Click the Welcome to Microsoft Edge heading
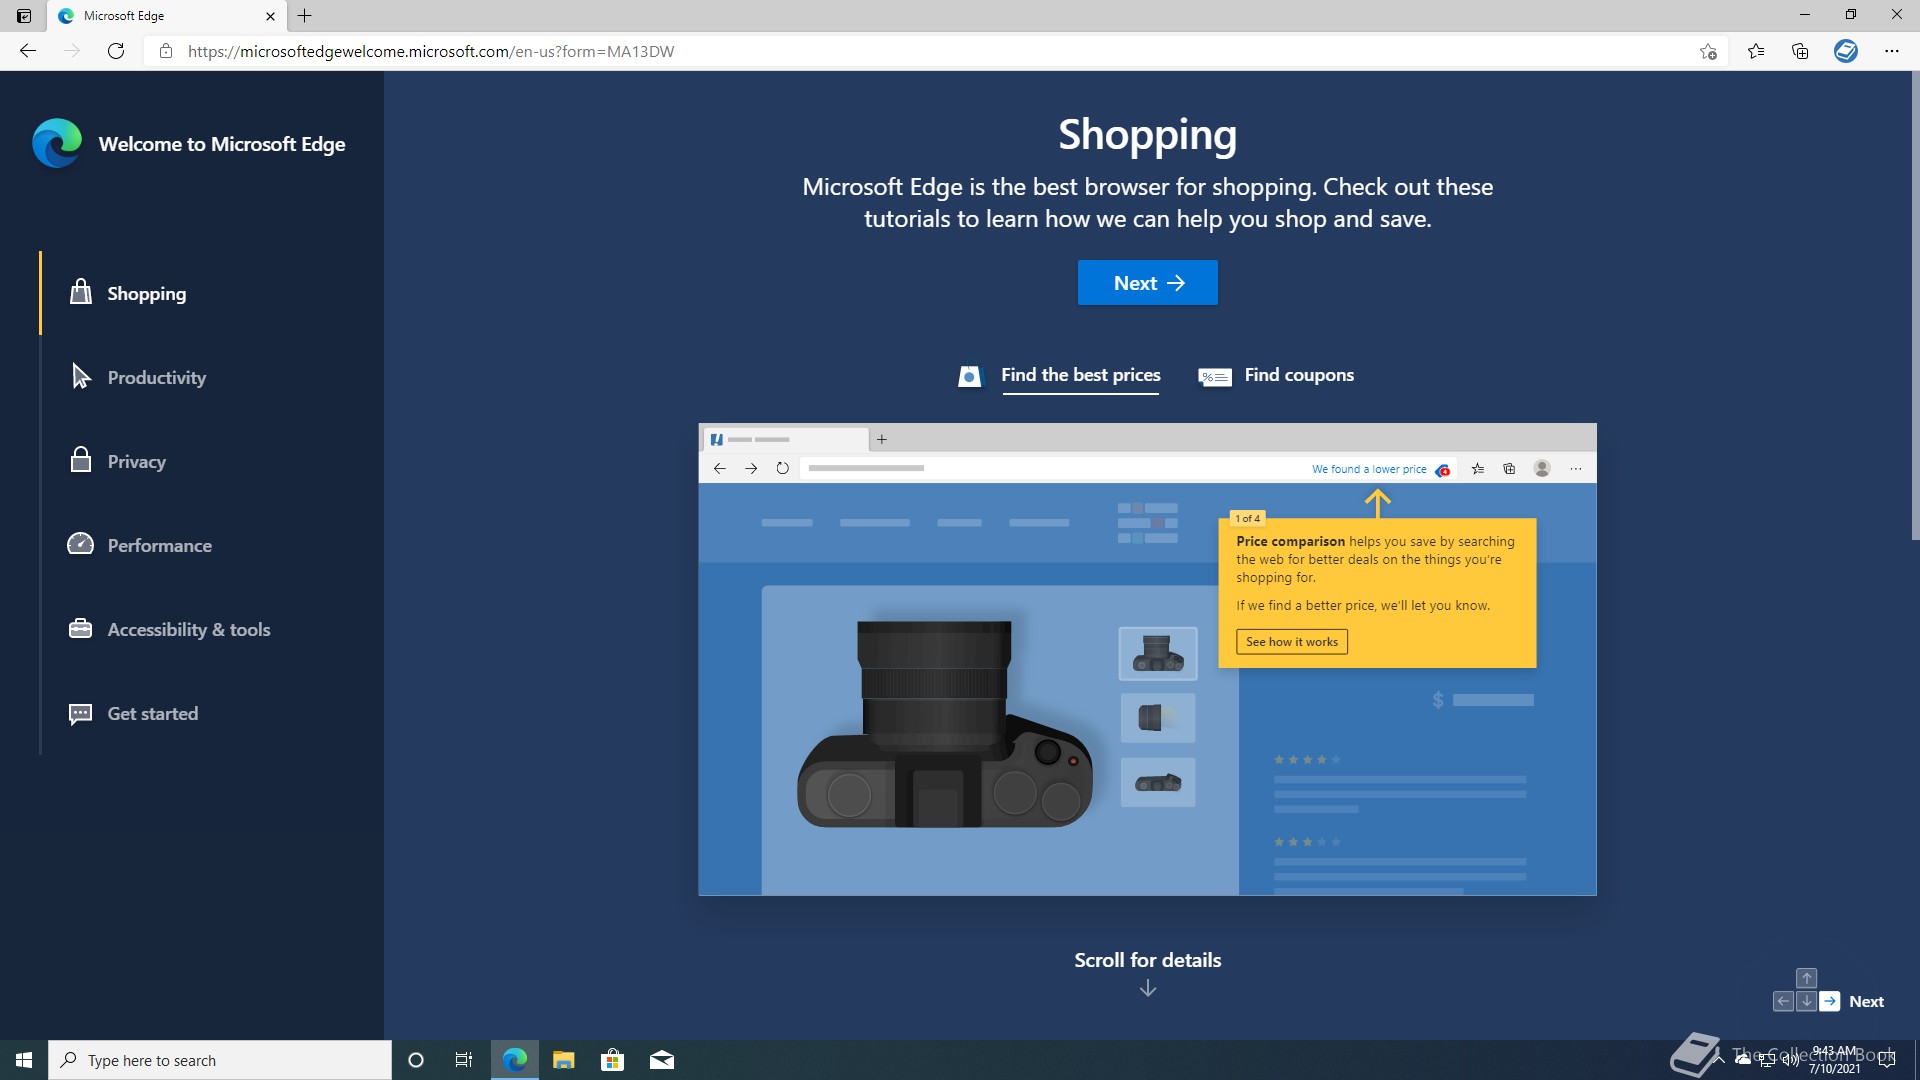Image resolution: width=1920 pixels, height=1080 pixels. (x=222, y=144)
